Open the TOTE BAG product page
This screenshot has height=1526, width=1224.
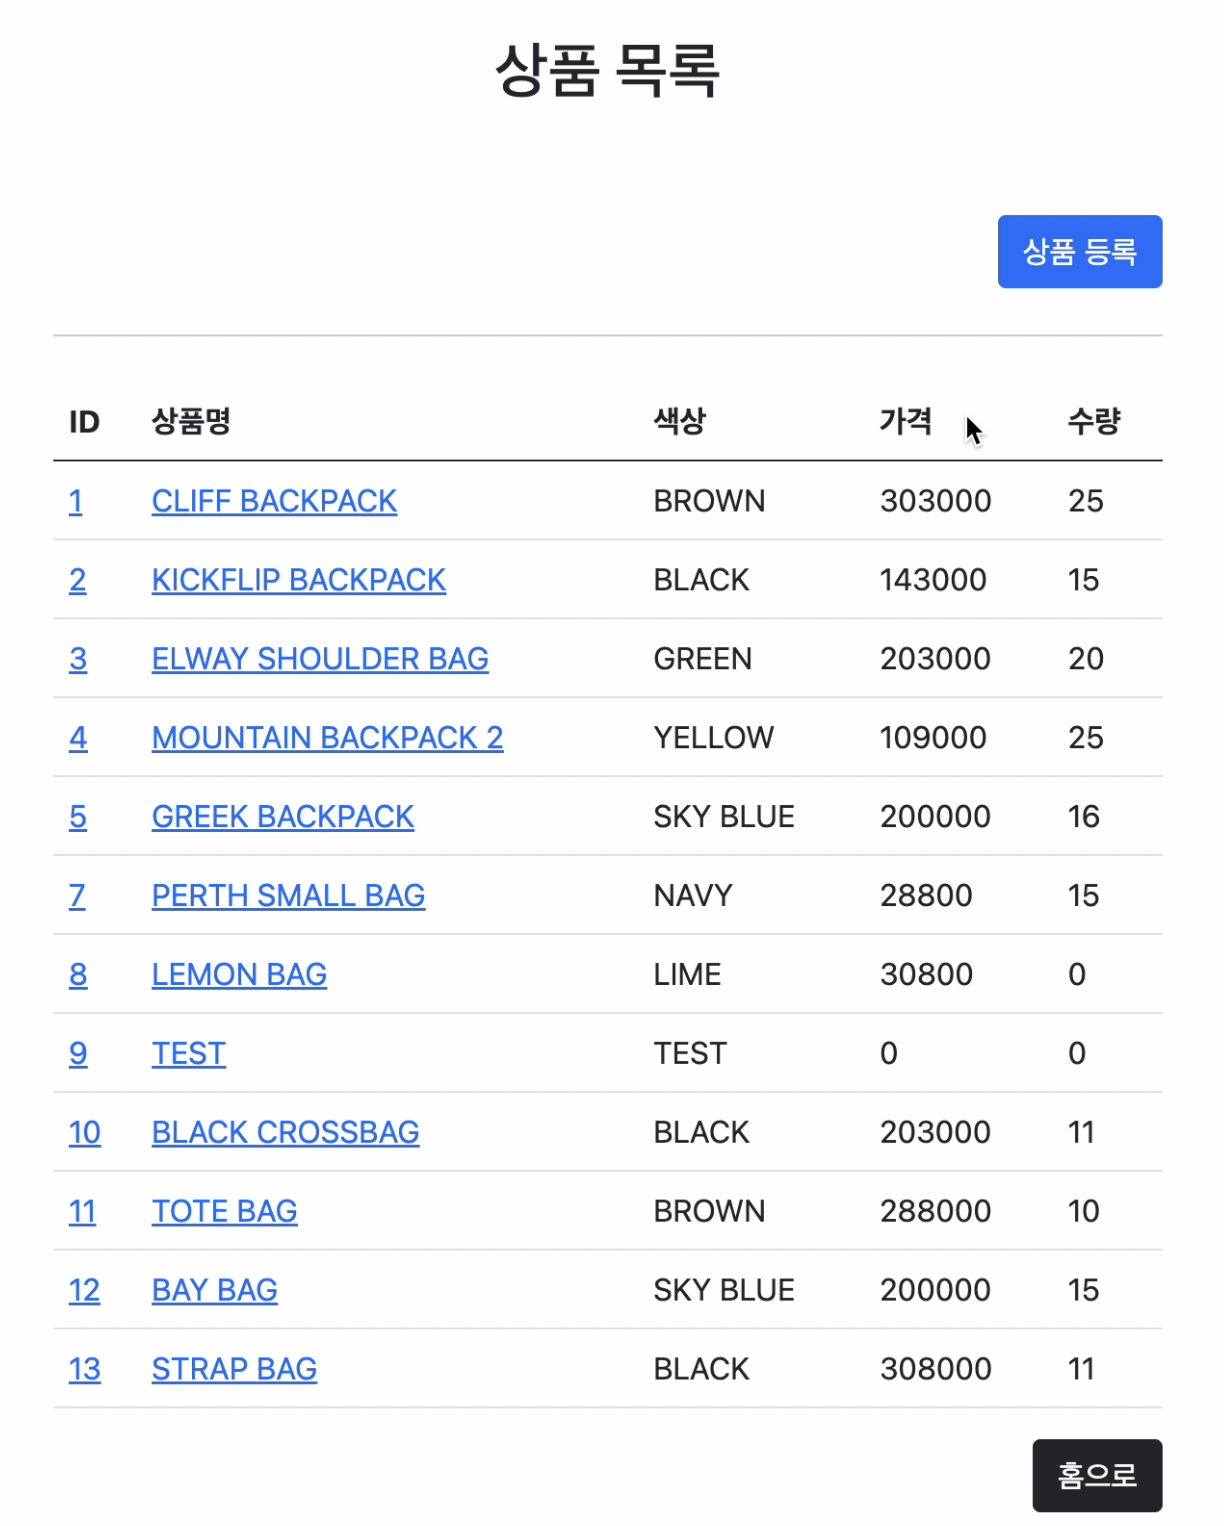(224, 1211)
